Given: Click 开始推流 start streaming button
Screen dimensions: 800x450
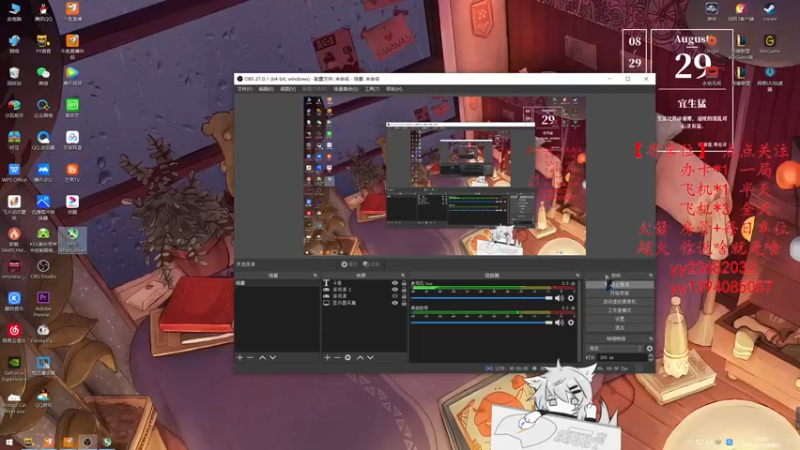Looking at the screenshot, I should [619, 285].
